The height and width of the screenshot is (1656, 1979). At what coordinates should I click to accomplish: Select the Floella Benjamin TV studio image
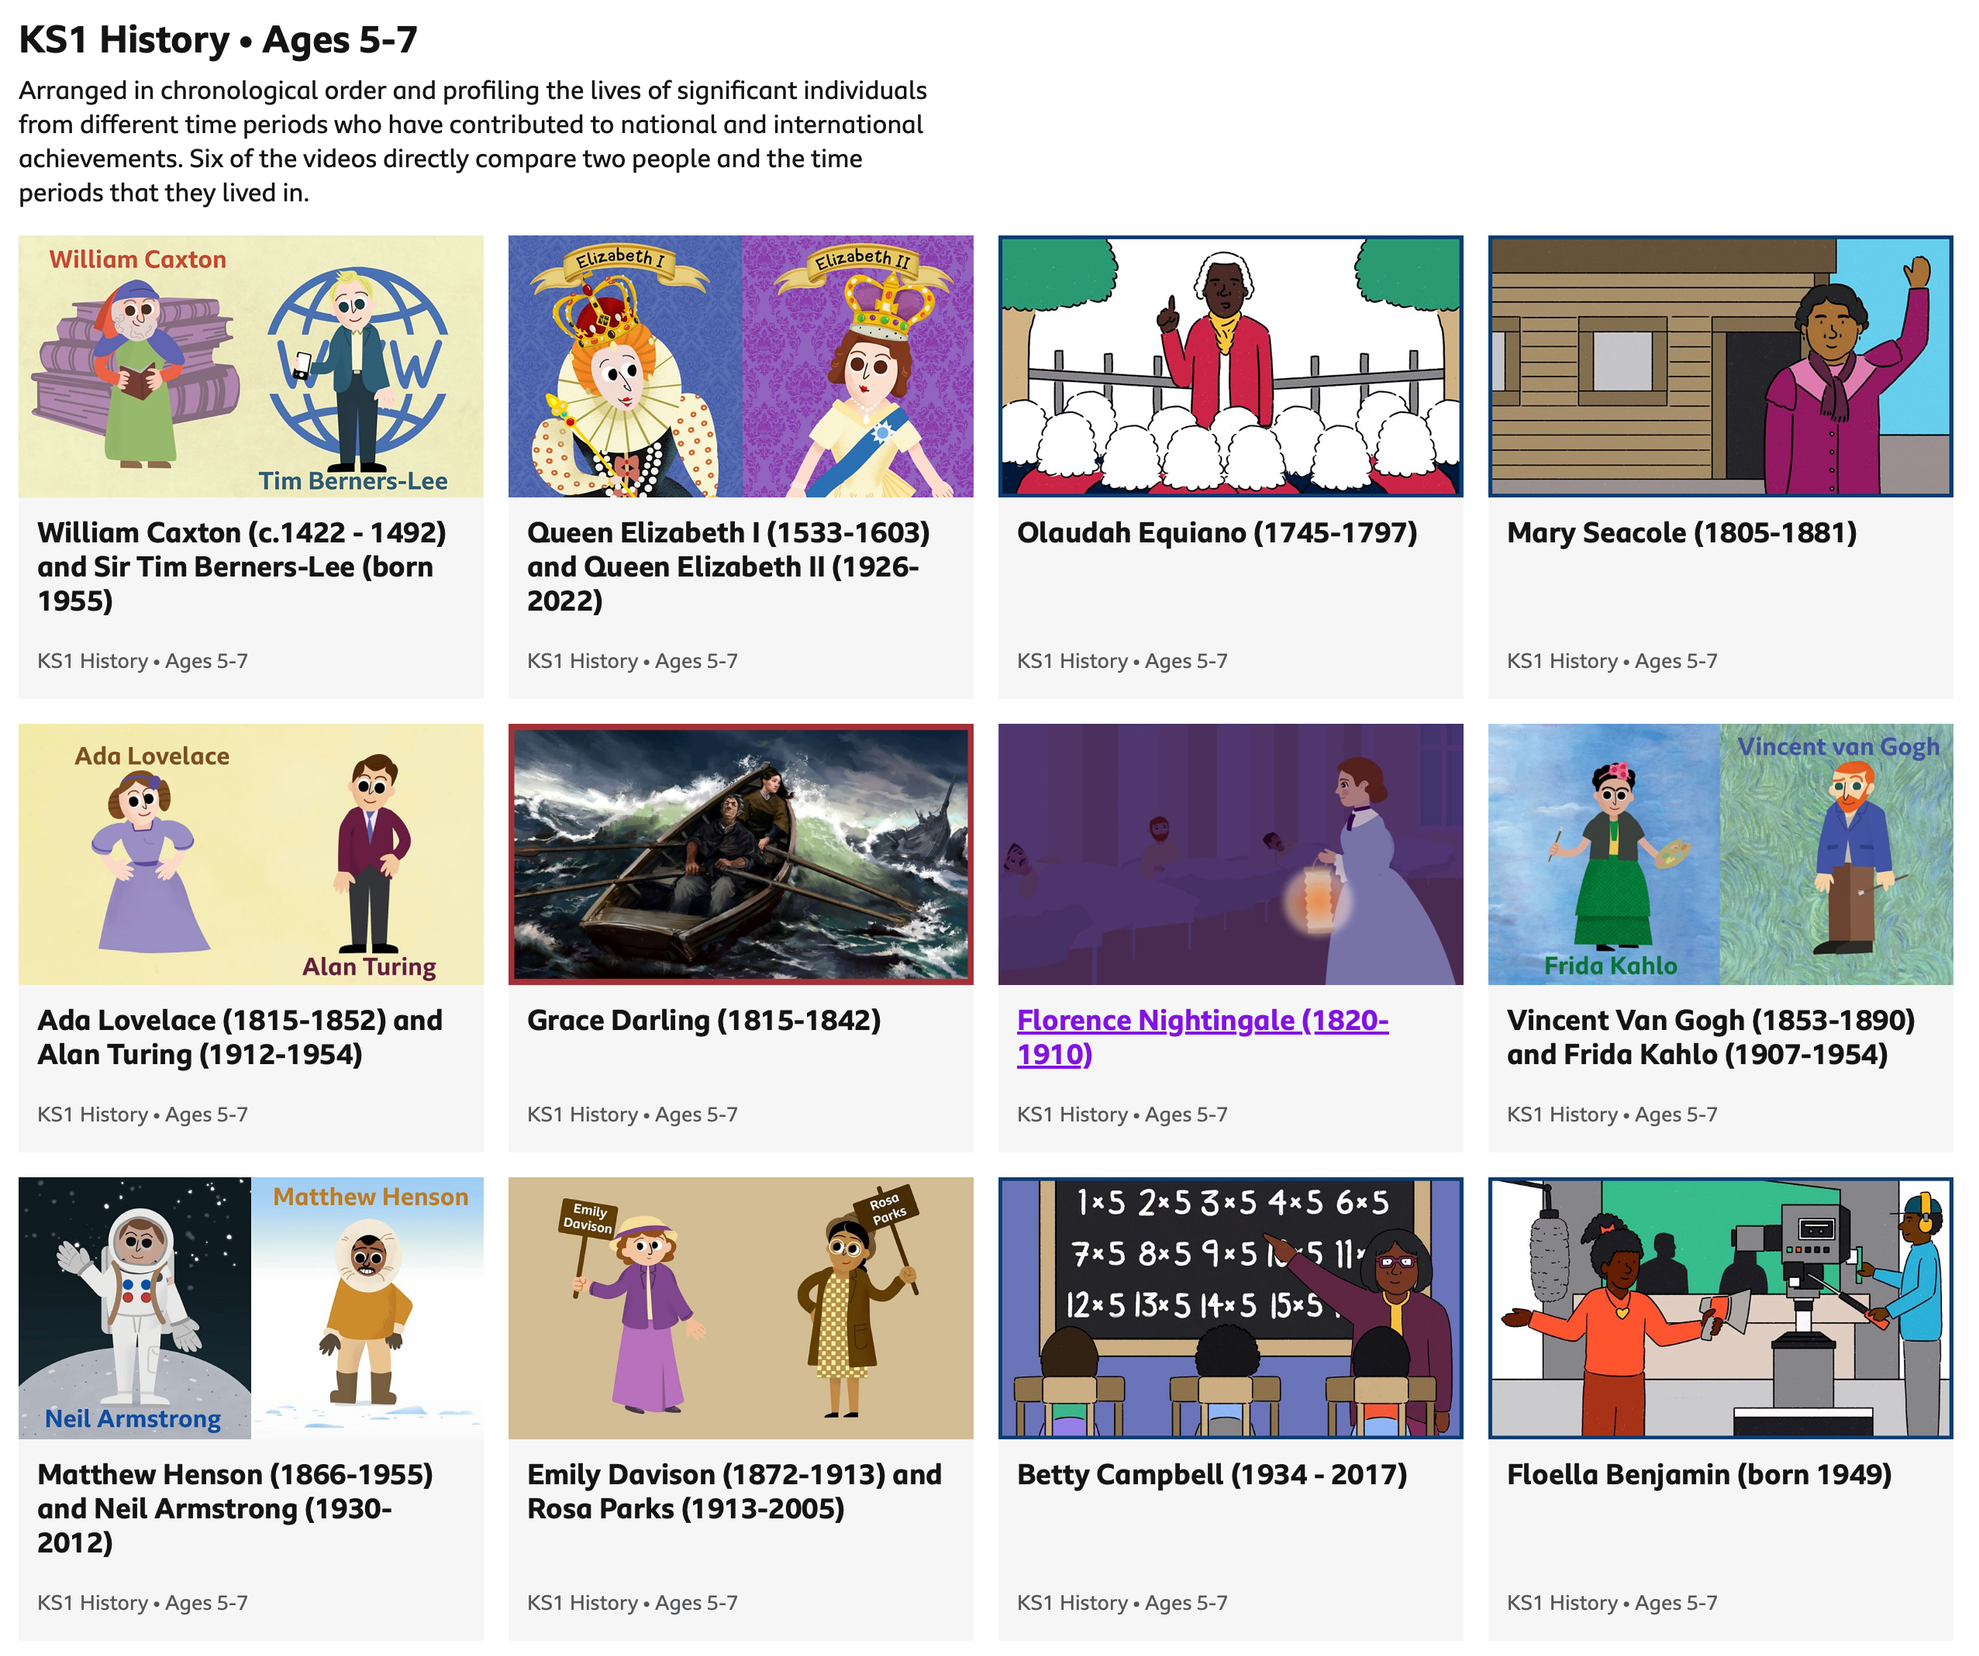point(1721,1308)
